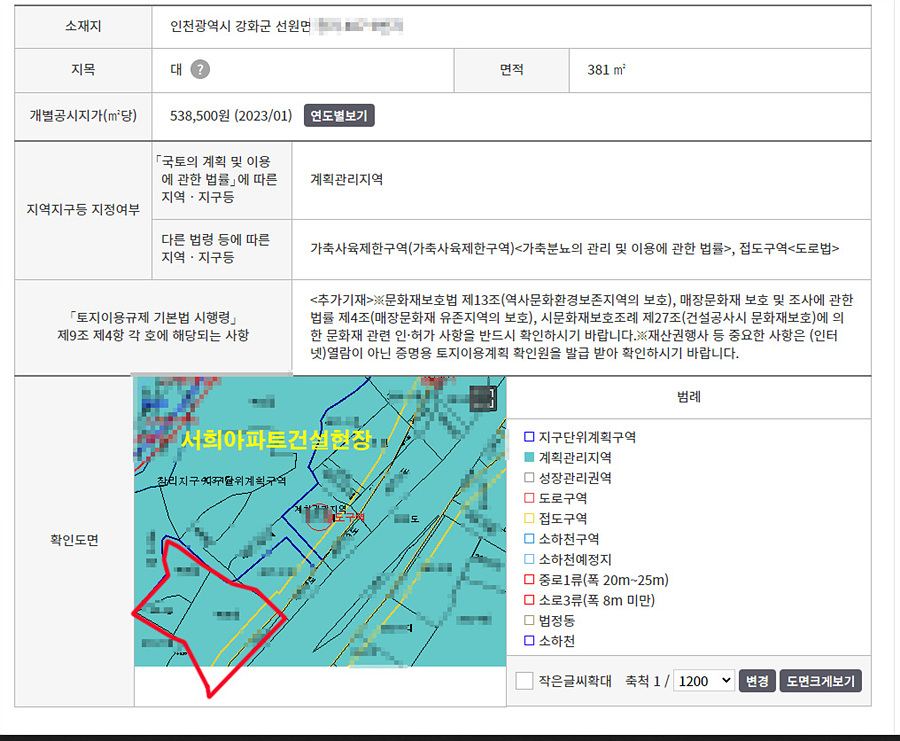Click the 소하천예정지 legend entry
The image size is (900, 741).
(x=575, y=560)
